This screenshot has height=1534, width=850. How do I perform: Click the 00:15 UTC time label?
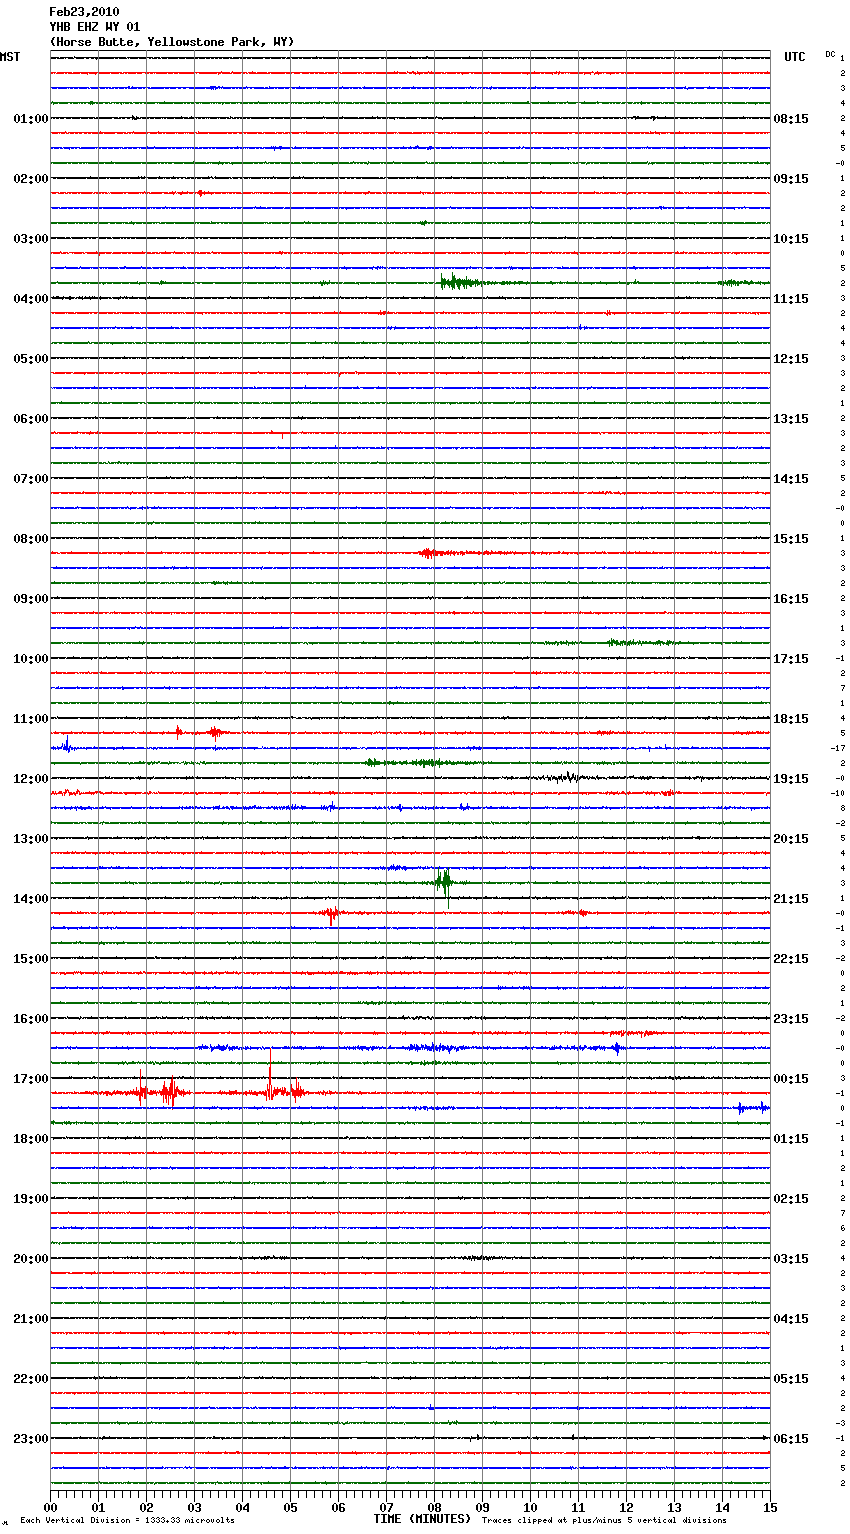click(x=791, y=1079)
